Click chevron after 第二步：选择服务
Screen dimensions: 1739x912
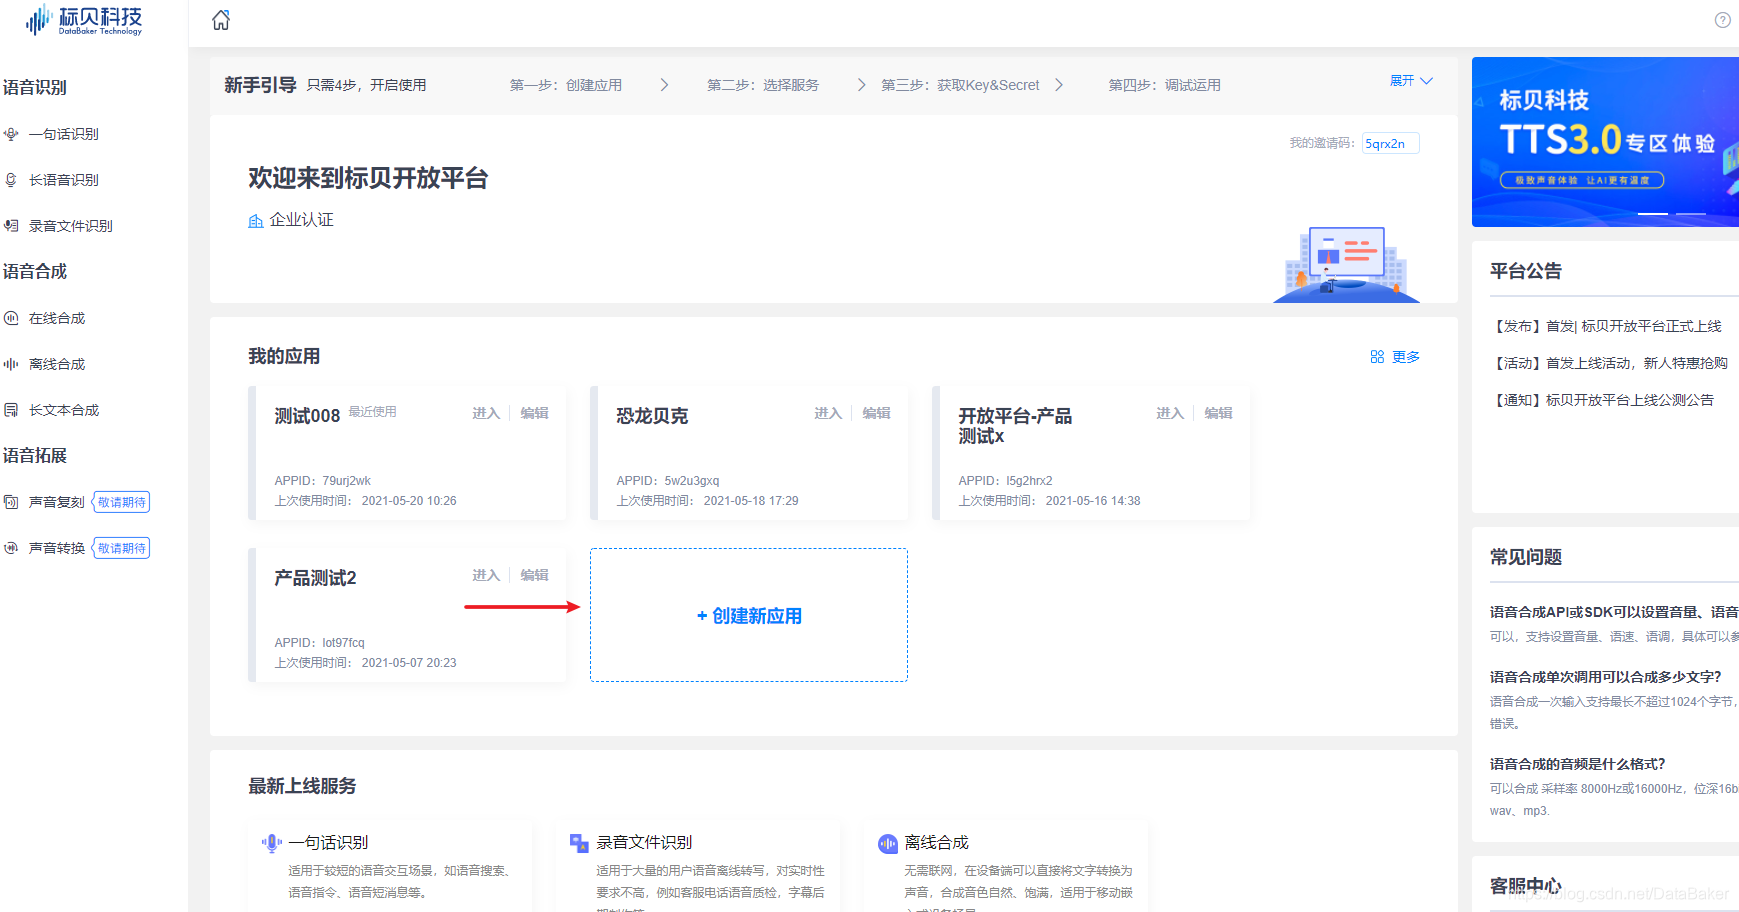tap(861, 85)
